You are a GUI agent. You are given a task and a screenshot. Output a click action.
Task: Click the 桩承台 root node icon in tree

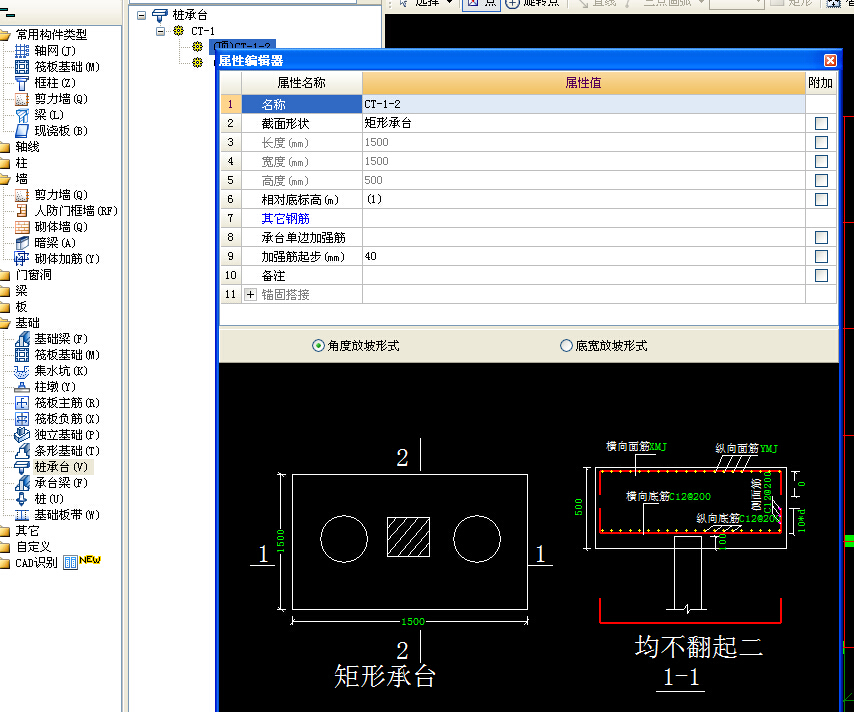(160, 15)
